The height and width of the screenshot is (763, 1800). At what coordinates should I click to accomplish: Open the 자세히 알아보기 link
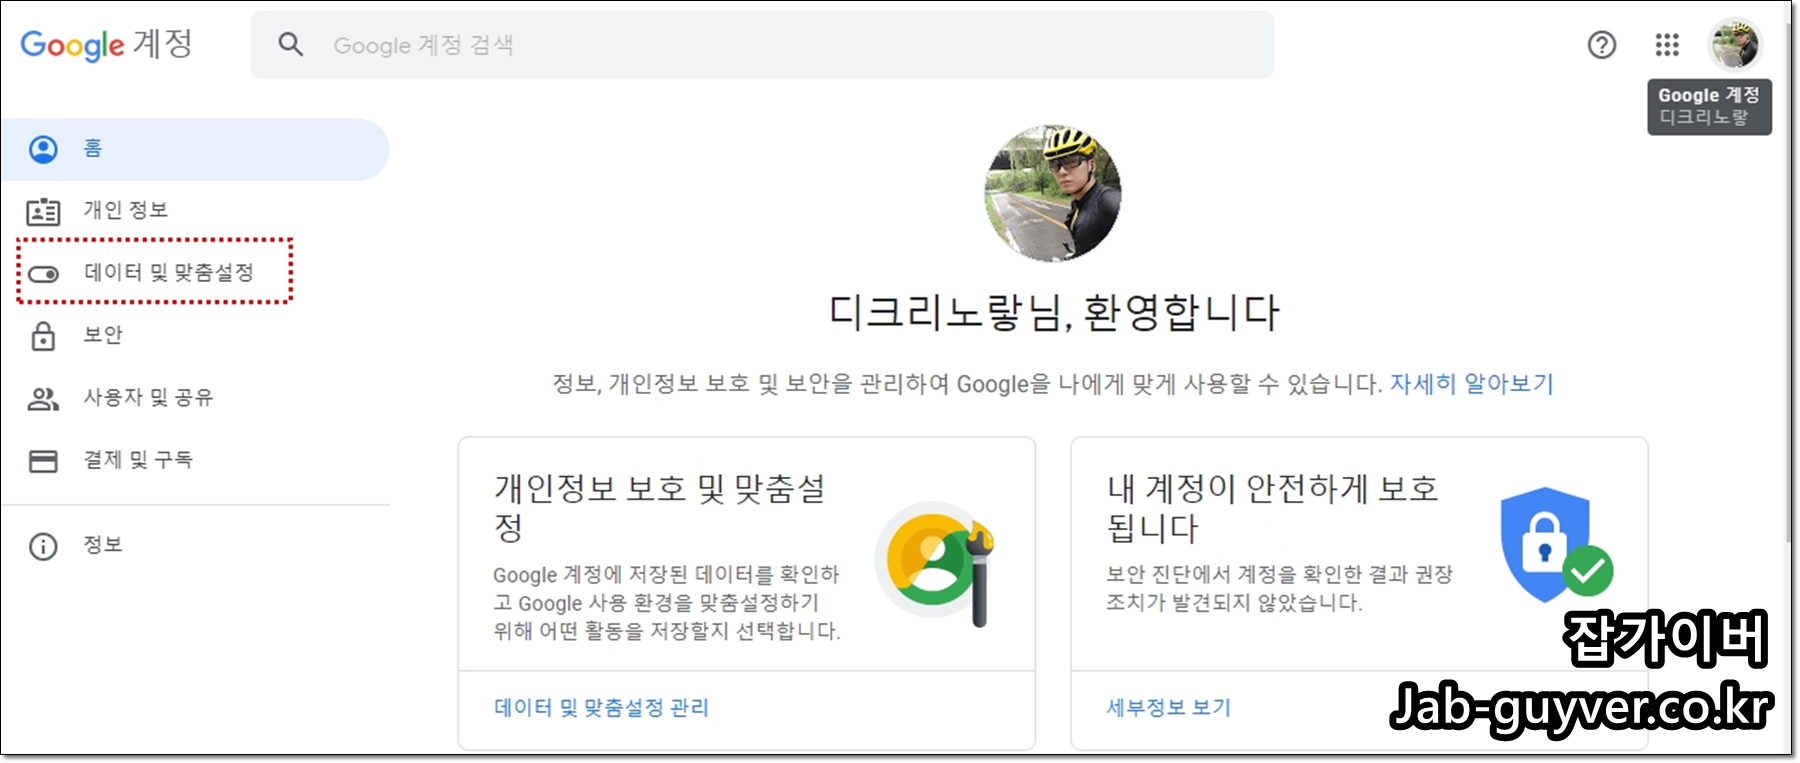(x=1471, y=384)
